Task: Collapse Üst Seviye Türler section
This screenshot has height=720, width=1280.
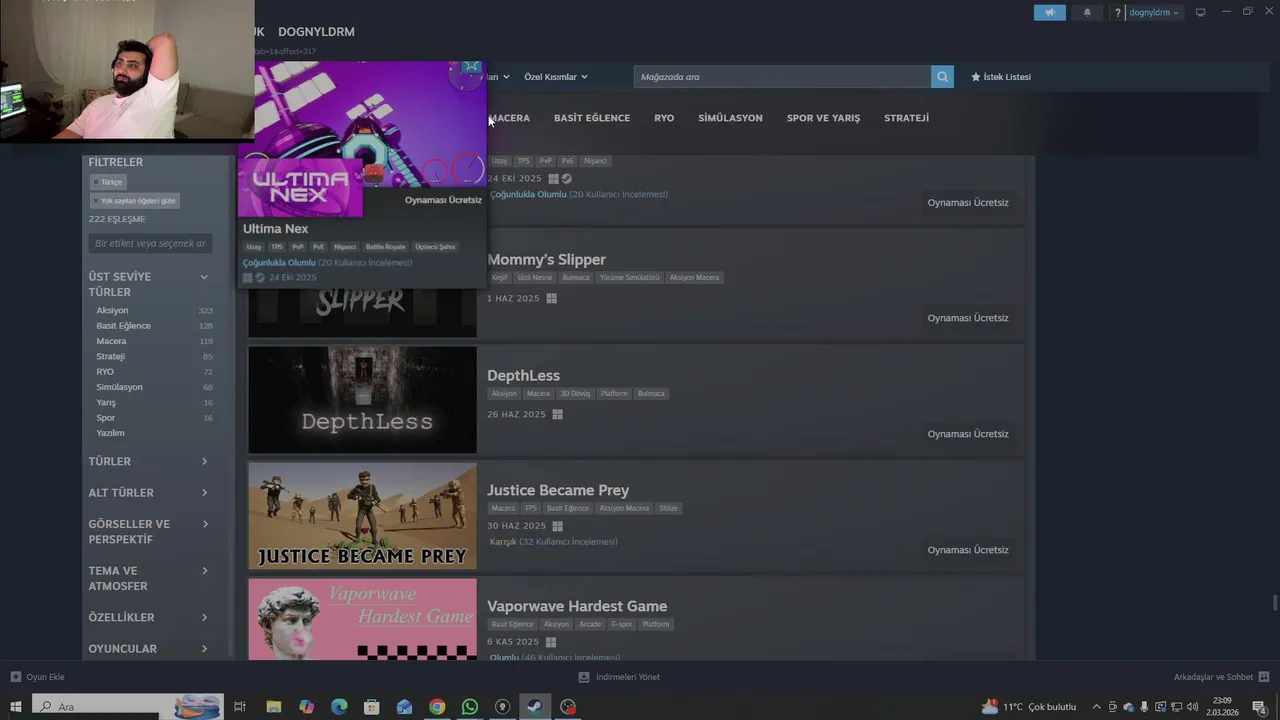Action: tap(204, 277)
